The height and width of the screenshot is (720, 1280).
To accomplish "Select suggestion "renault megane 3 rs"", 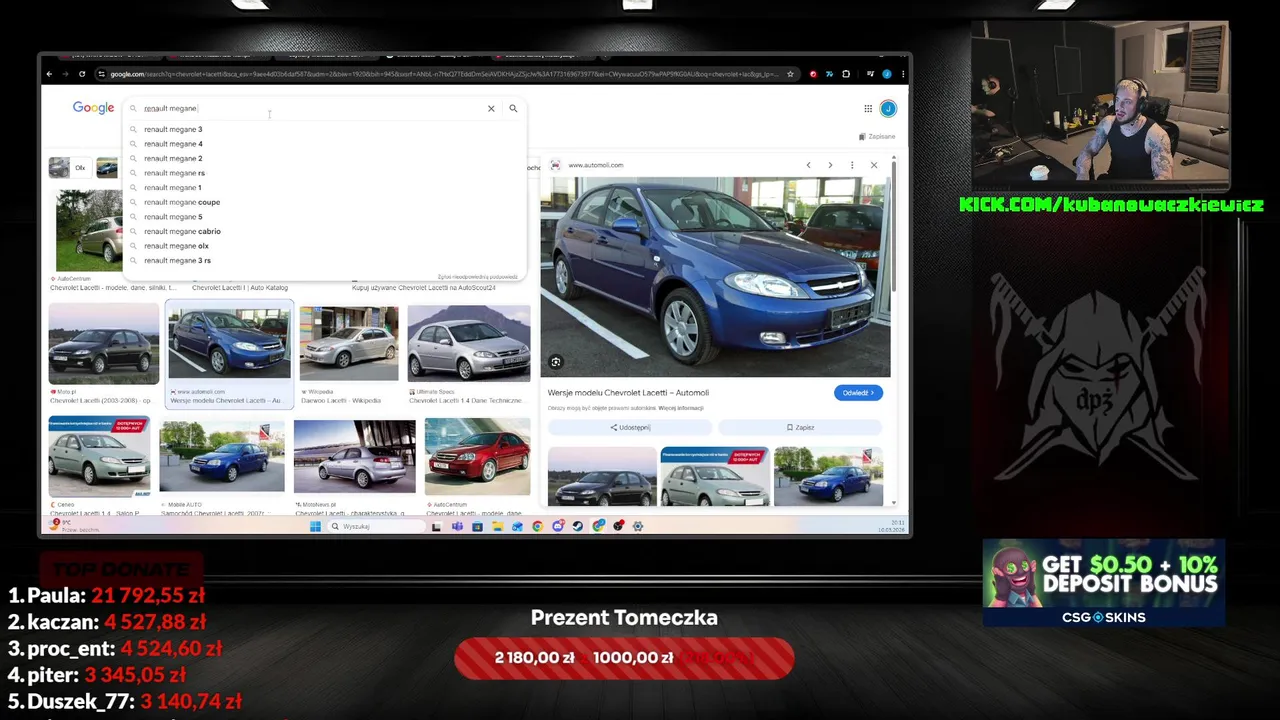I will [x=324, y=260].
